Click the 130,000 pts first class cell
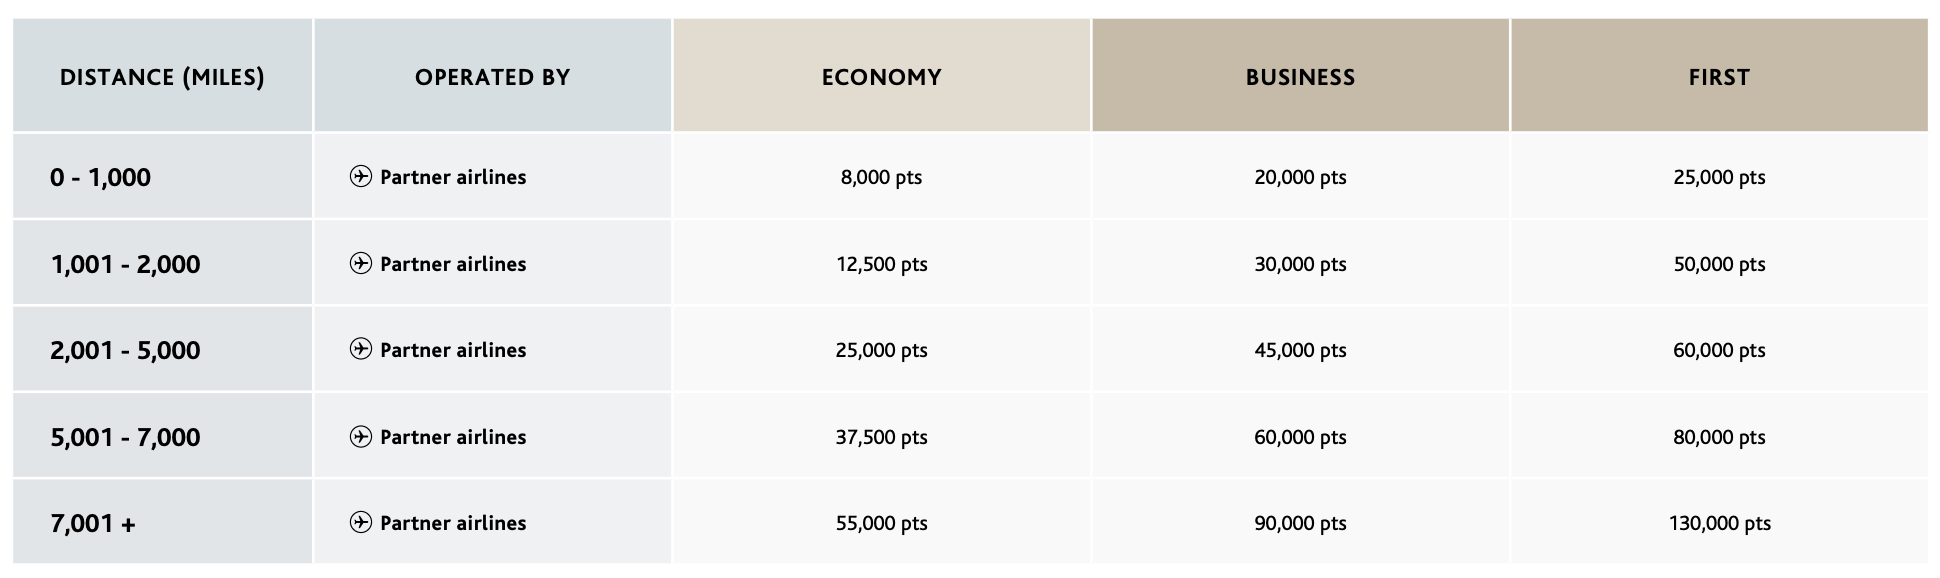 pos(1719,523)
